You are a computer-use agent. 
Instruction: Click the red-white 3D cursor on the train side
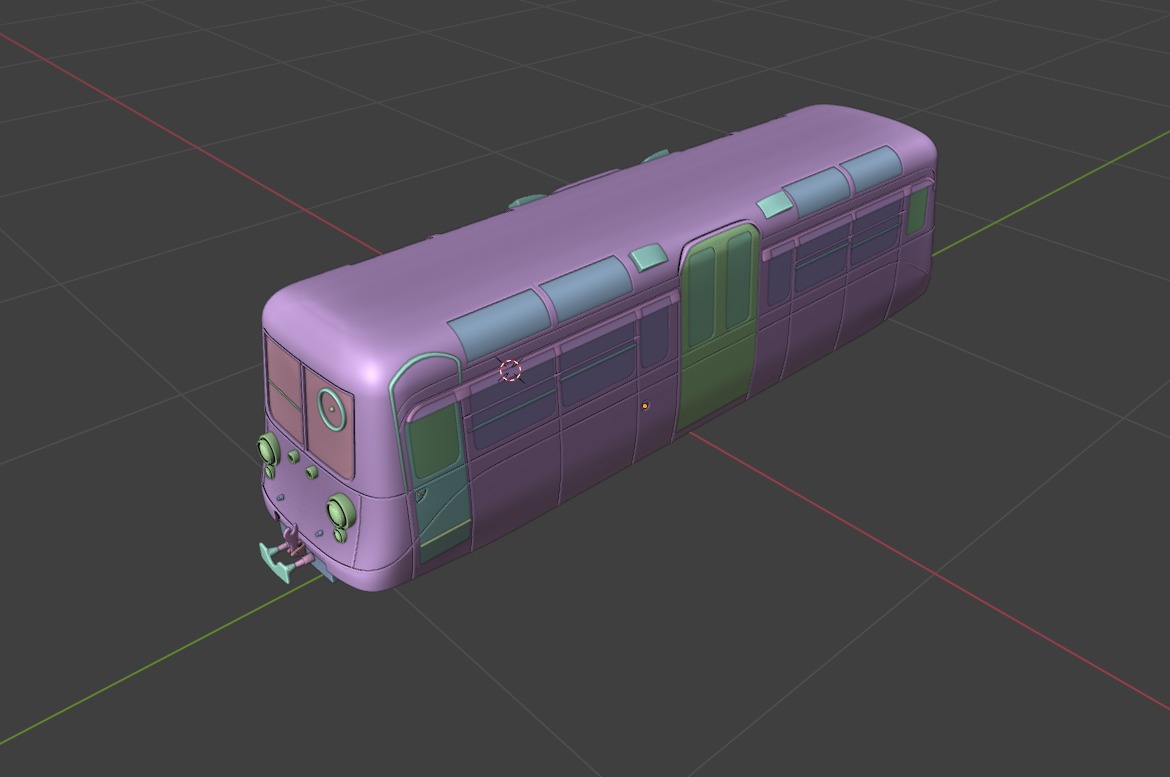510,369
